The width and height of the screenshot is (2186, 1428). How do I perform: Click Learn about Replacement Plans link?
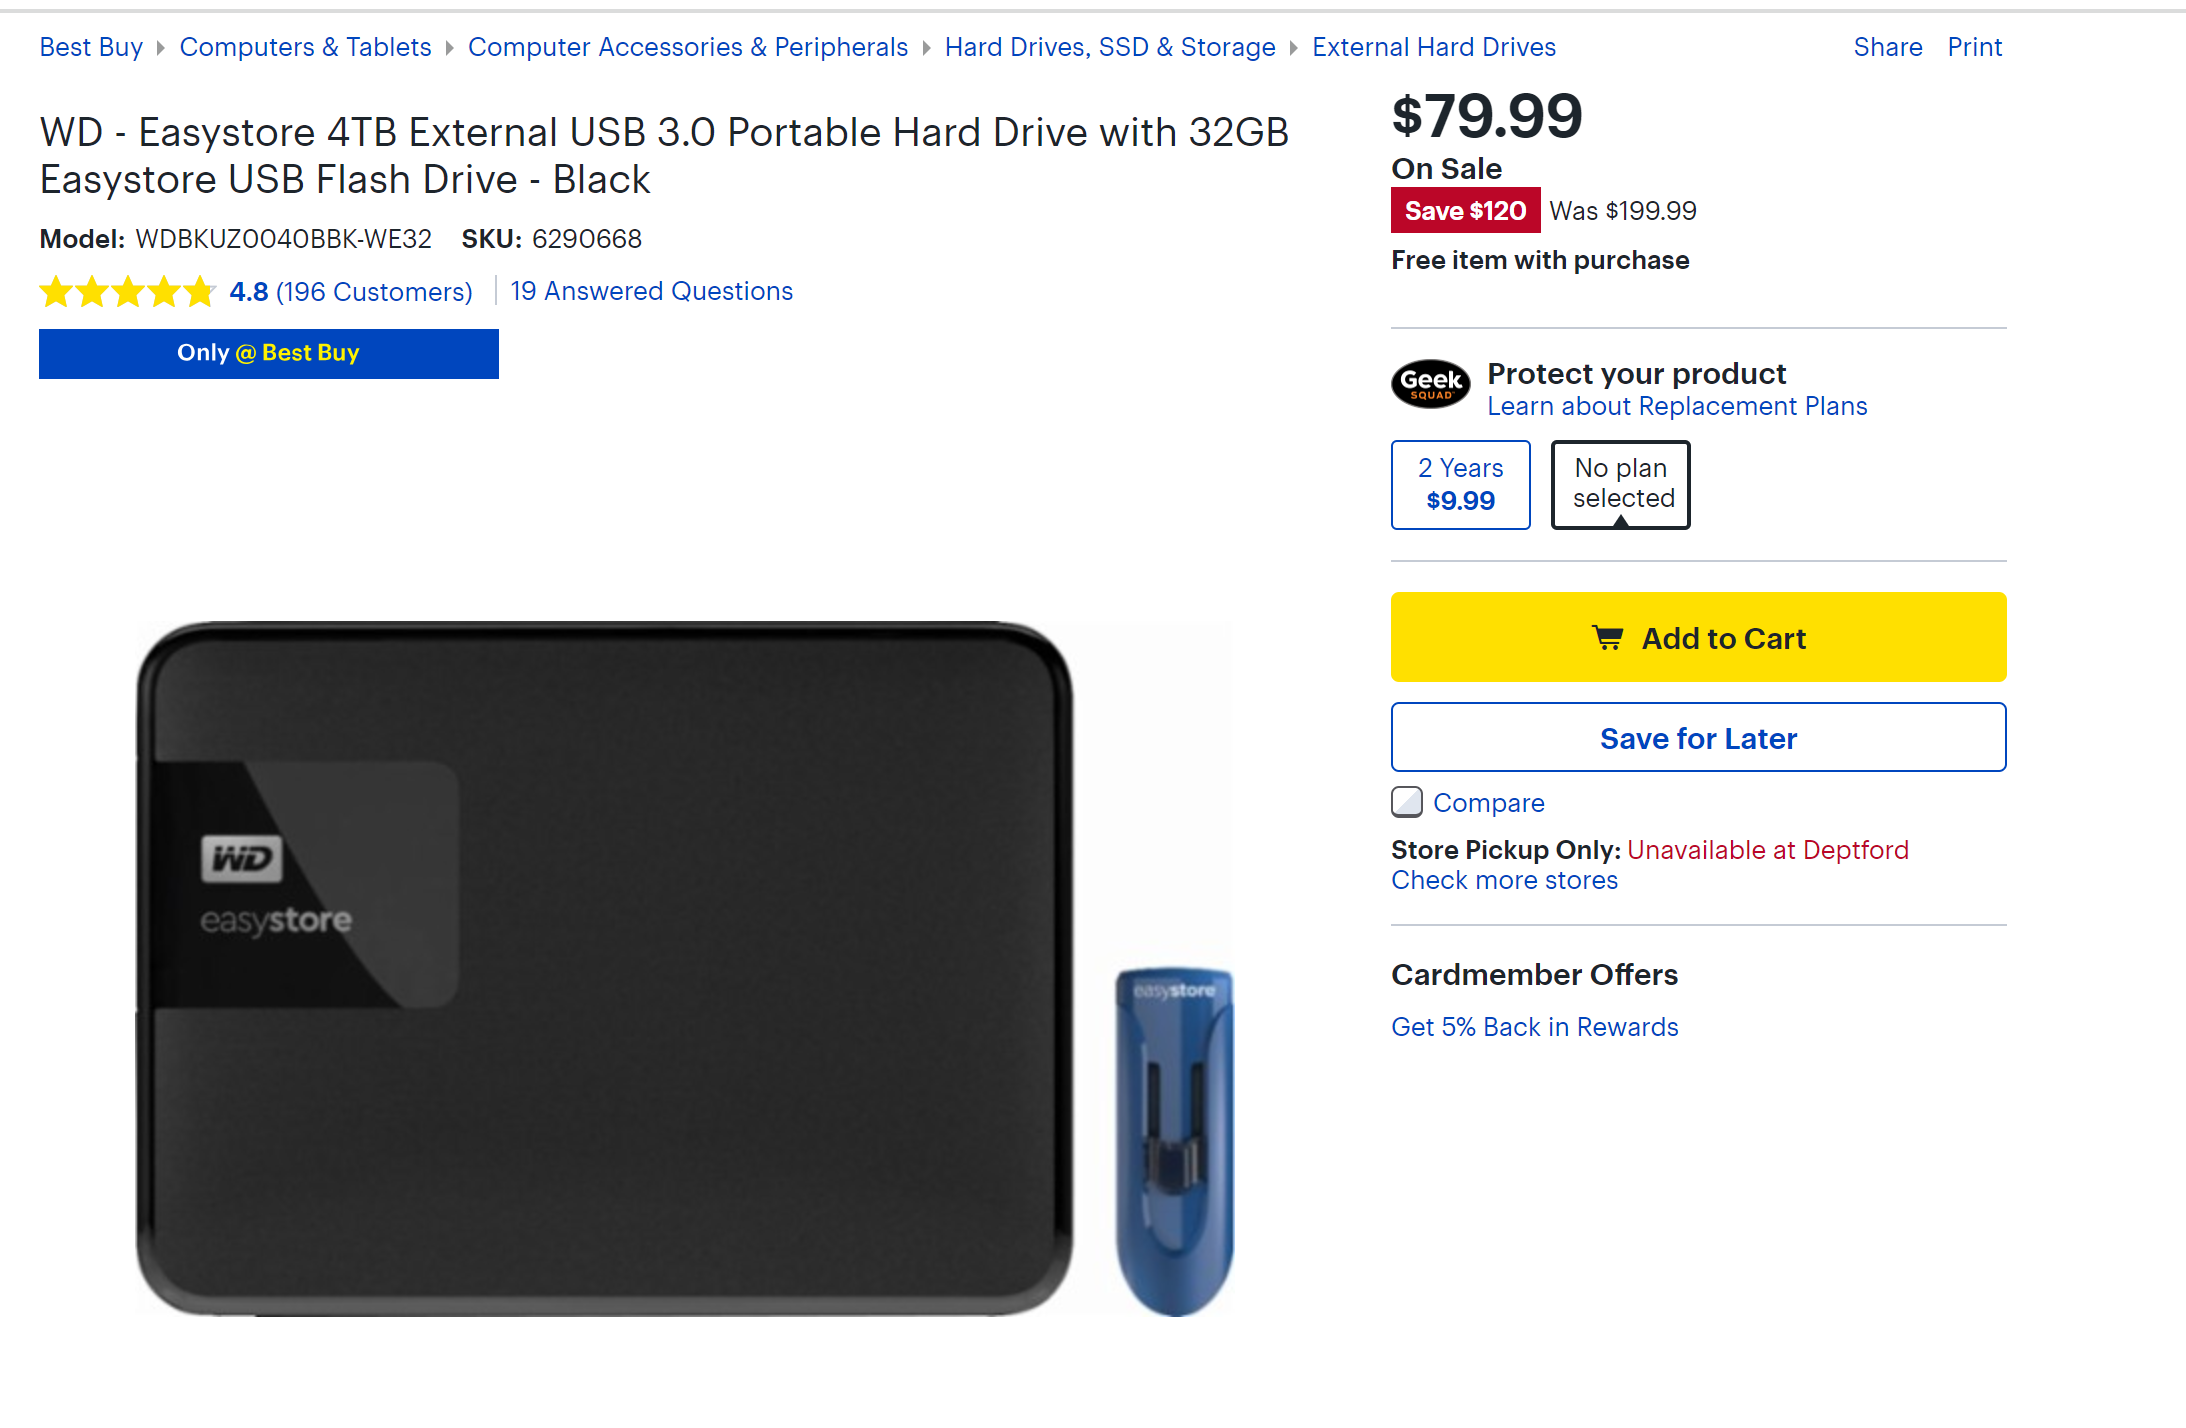pyautogui.click(x=1677, y=406)
